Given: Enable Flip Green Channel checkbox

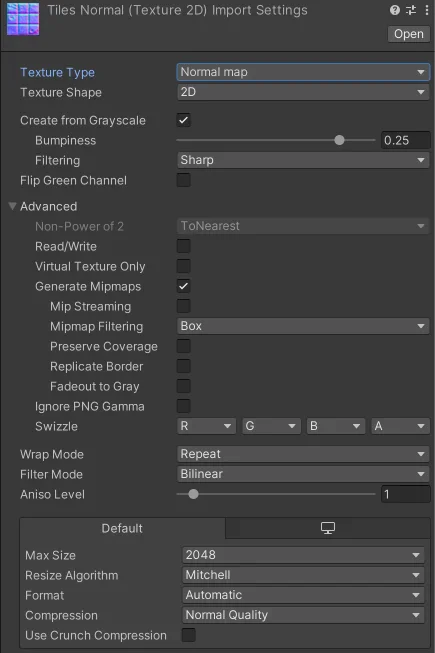Looking at the screenshot, I should coord(184,180).
